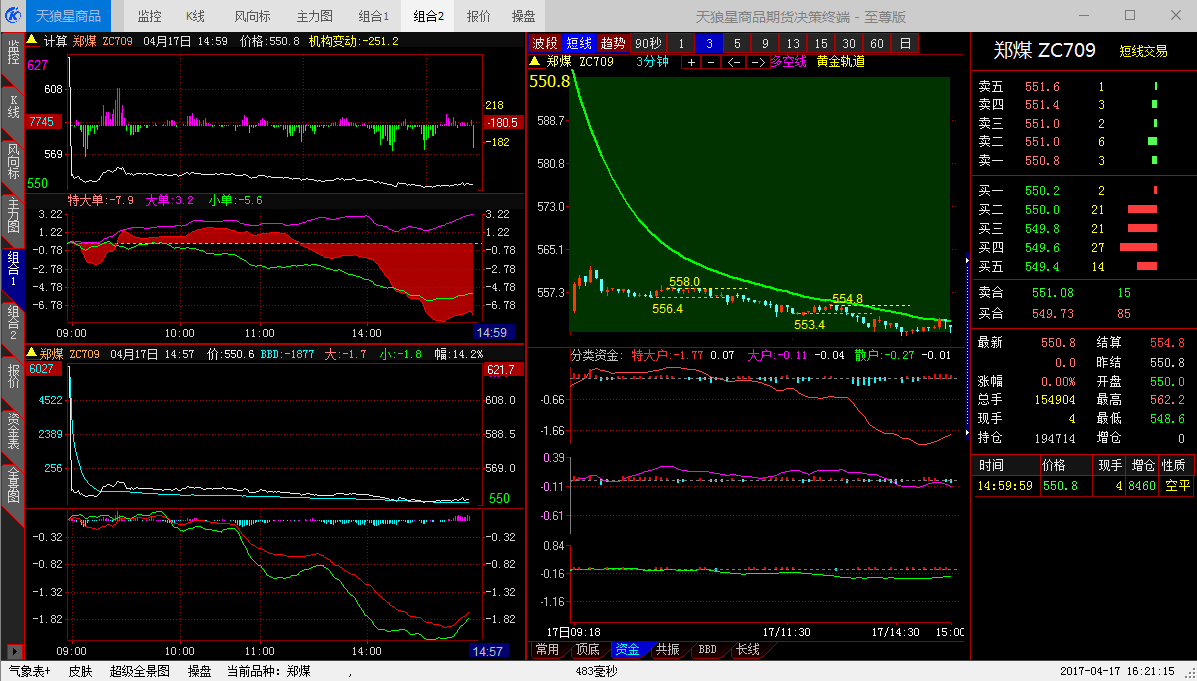
Task: Click the 14:59 time marker on chart
Action: click(492, 332)
